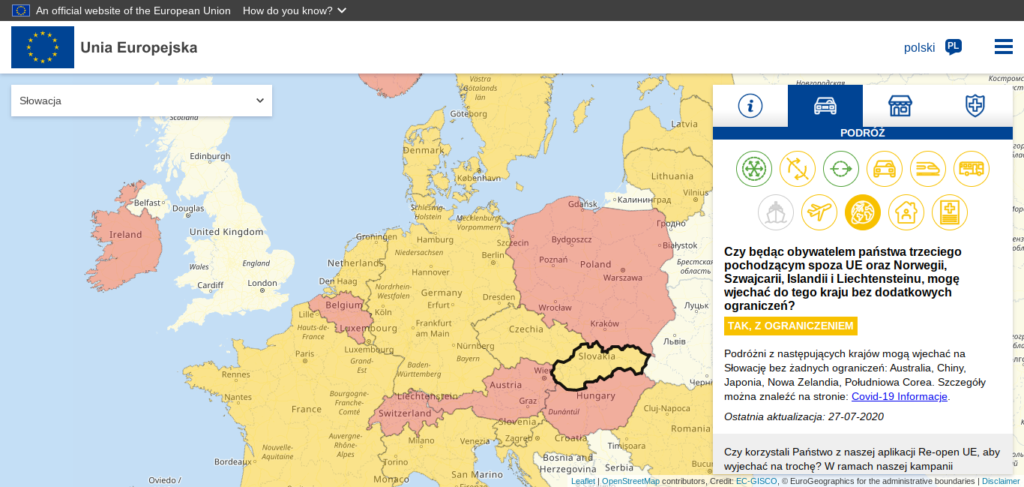Select the bus travel icon

coord(971,168)
